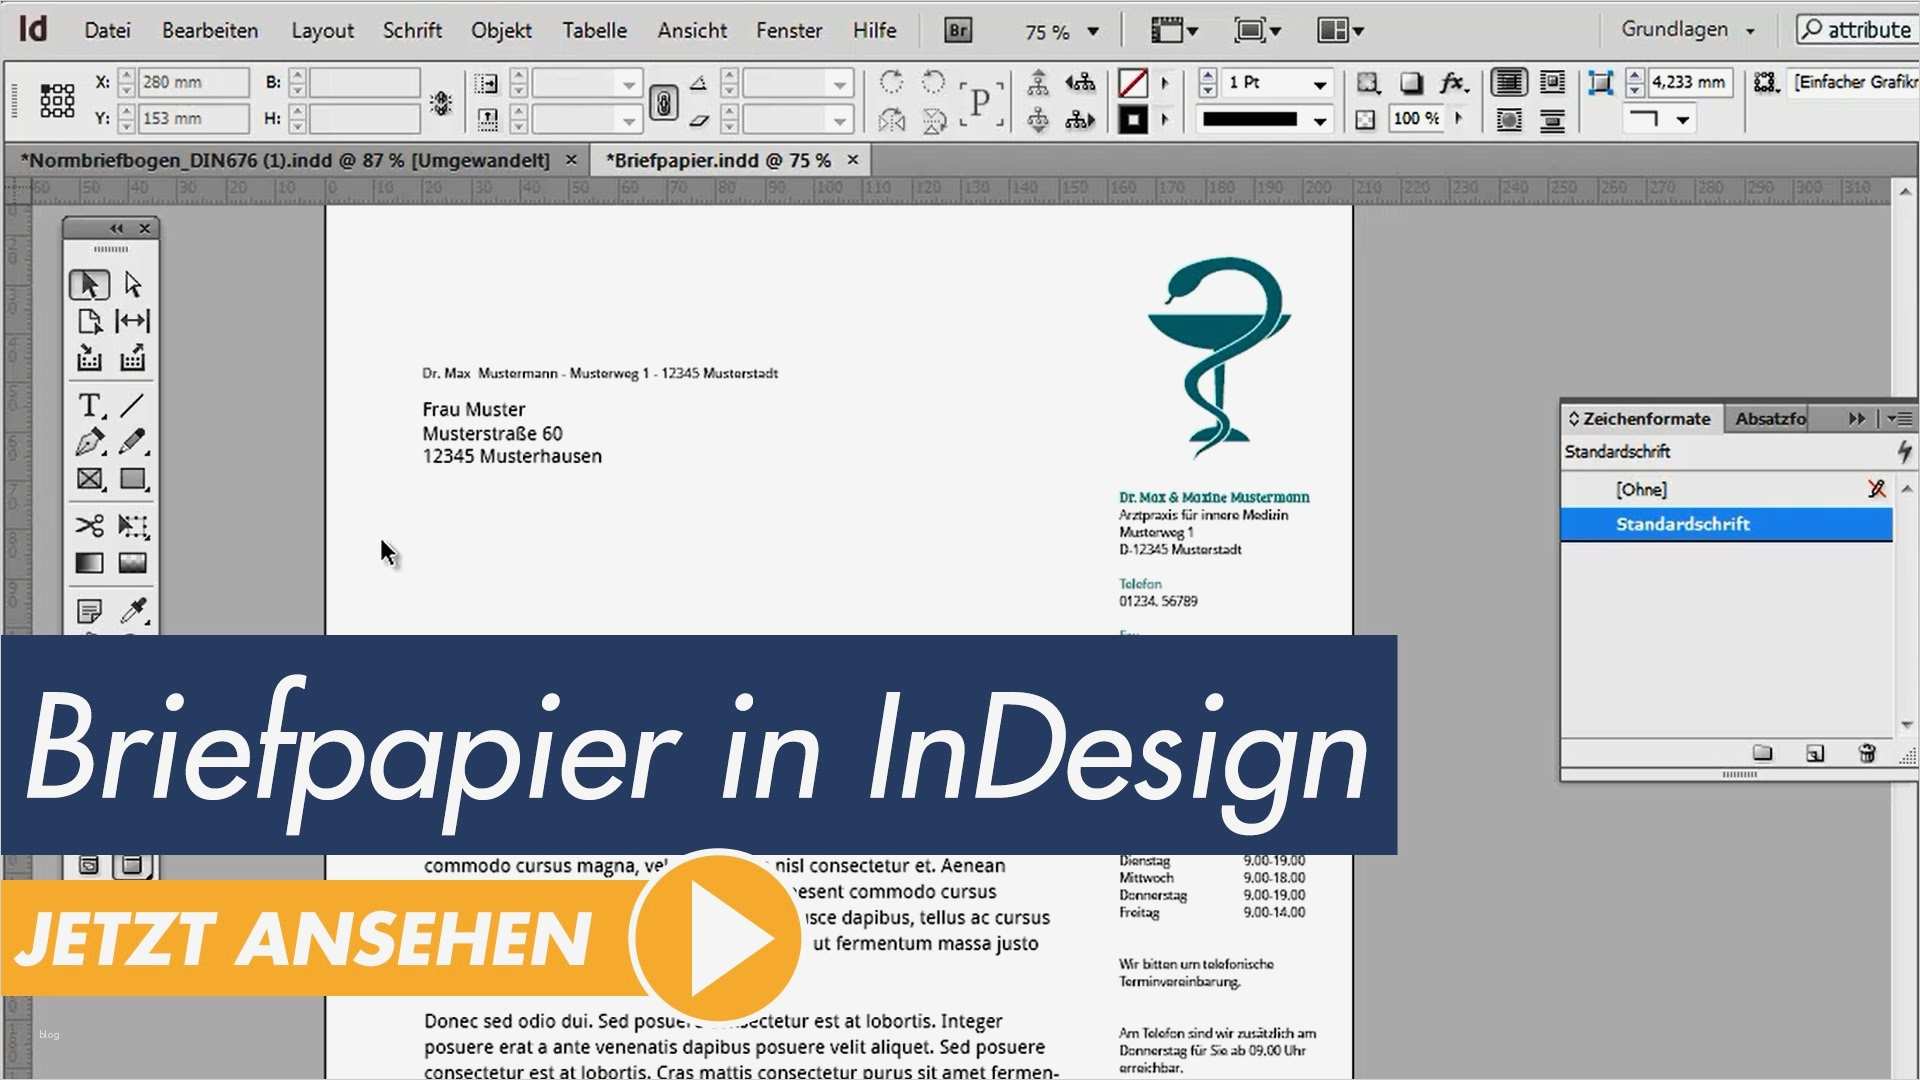Select the Free Transform tool

click(133, 526)
